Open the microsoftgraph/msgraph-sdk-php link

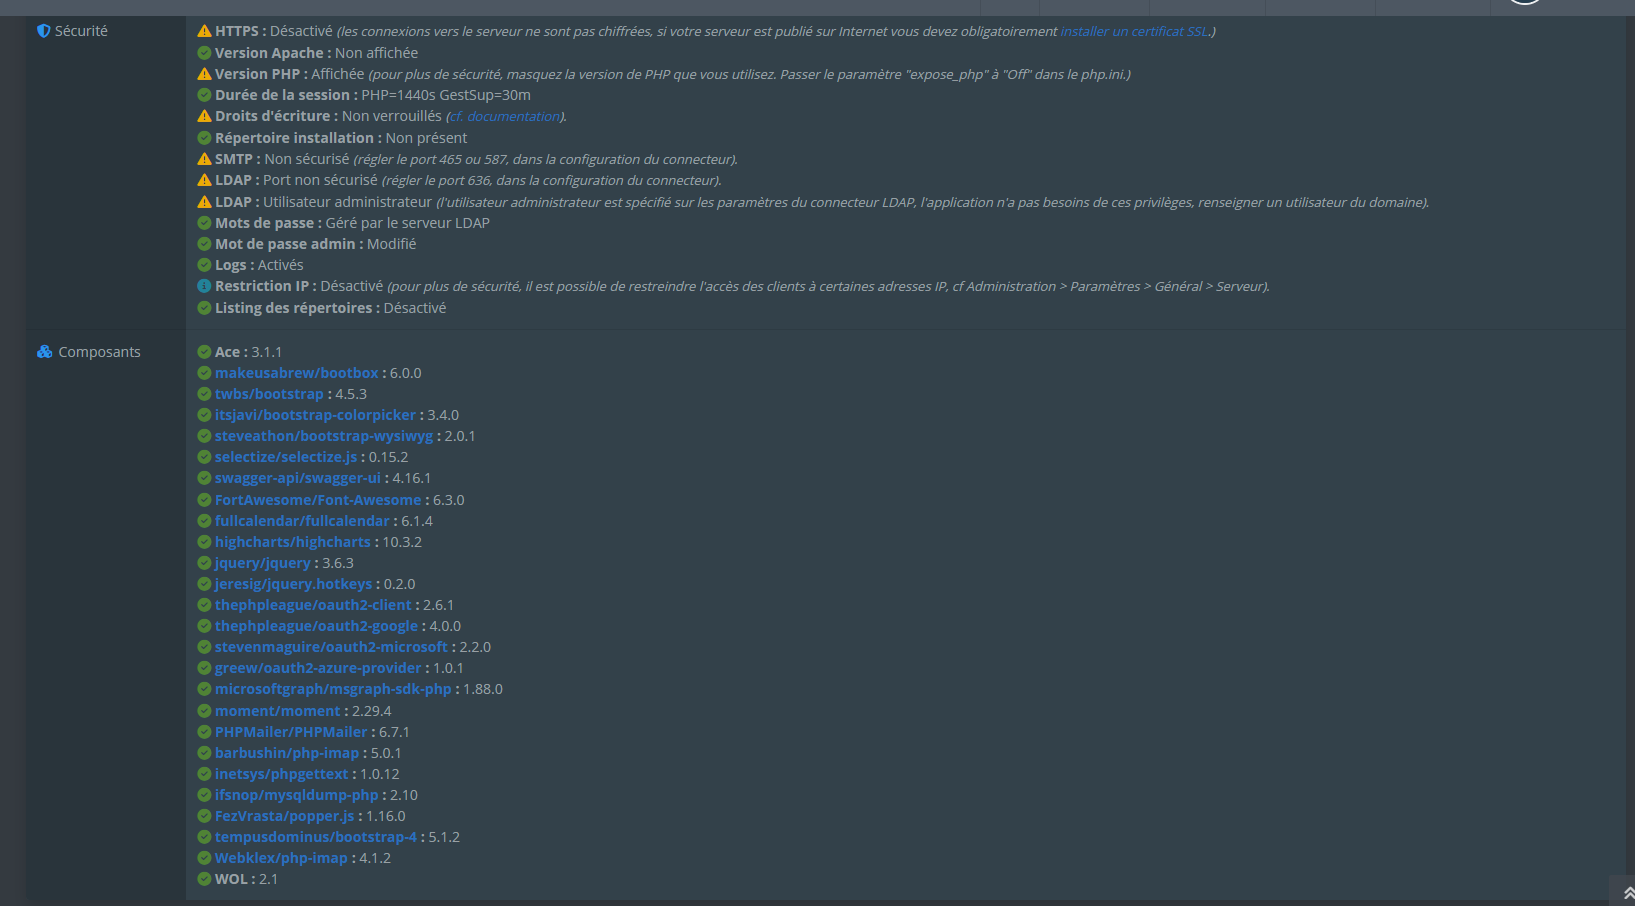tap(333, 689)
